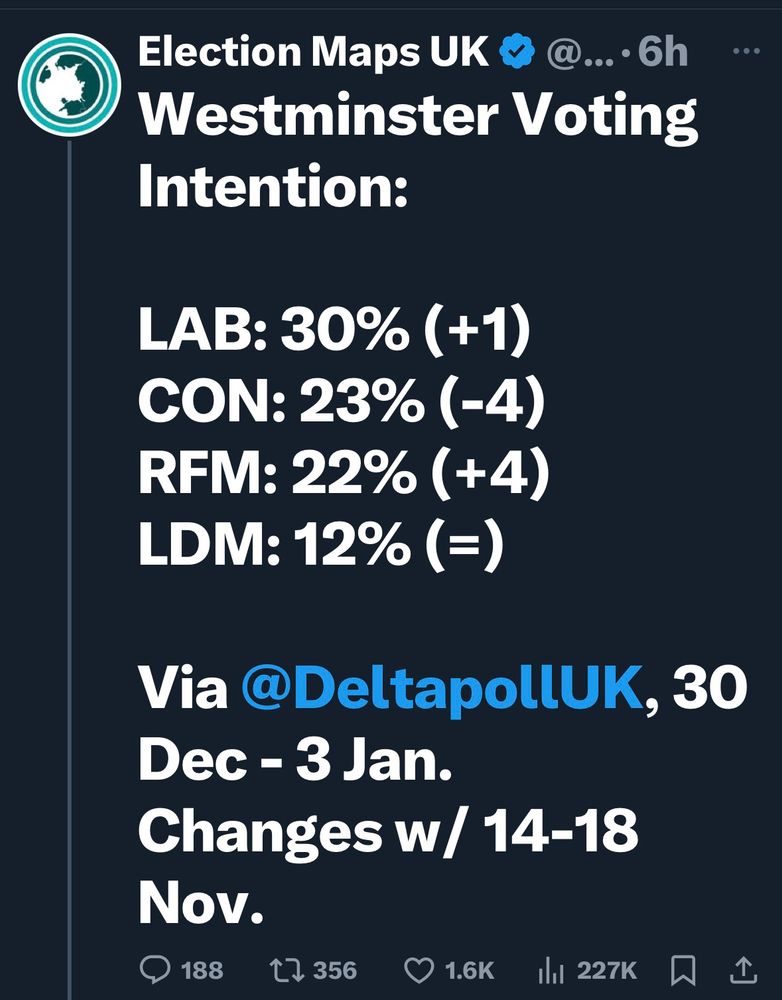The height and width of the screenshot is (1000, 782).
Task: Bookmark this Election Maps UK tweet
Action: pyautogui.click(x=684, y=968)
